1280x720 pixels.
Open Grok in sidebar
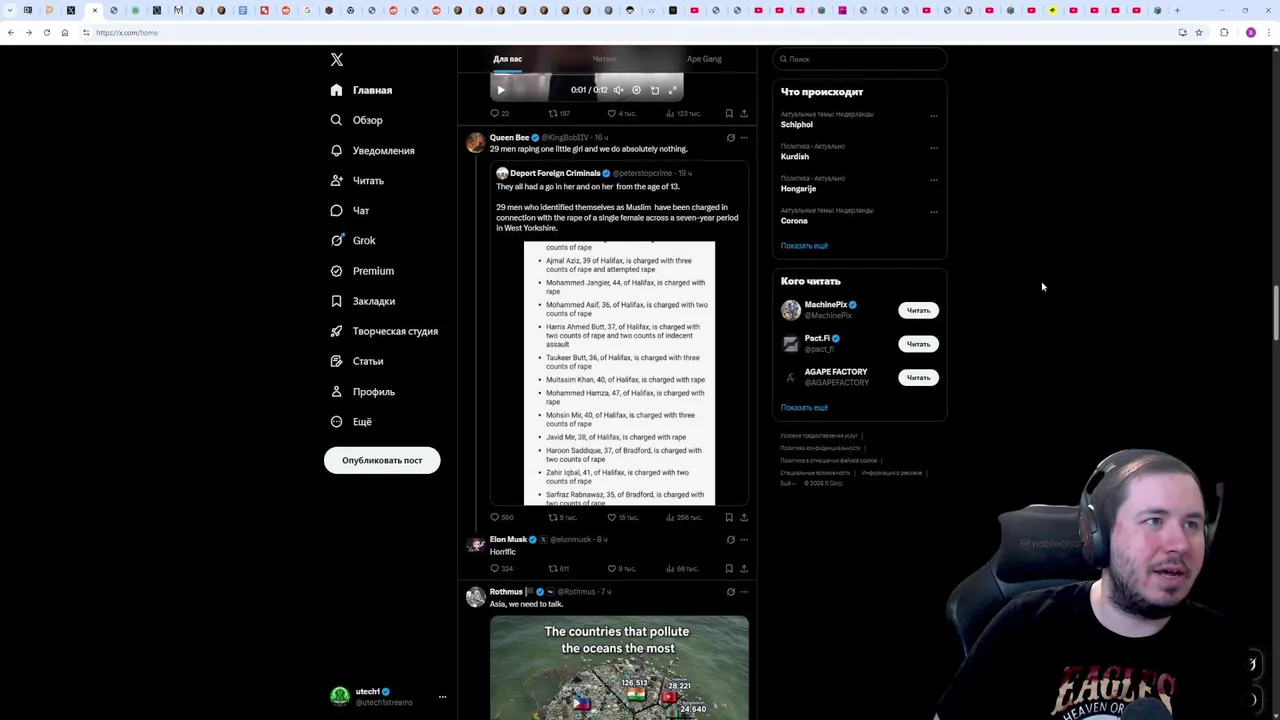pyautogui.click(x=353, y=240)
